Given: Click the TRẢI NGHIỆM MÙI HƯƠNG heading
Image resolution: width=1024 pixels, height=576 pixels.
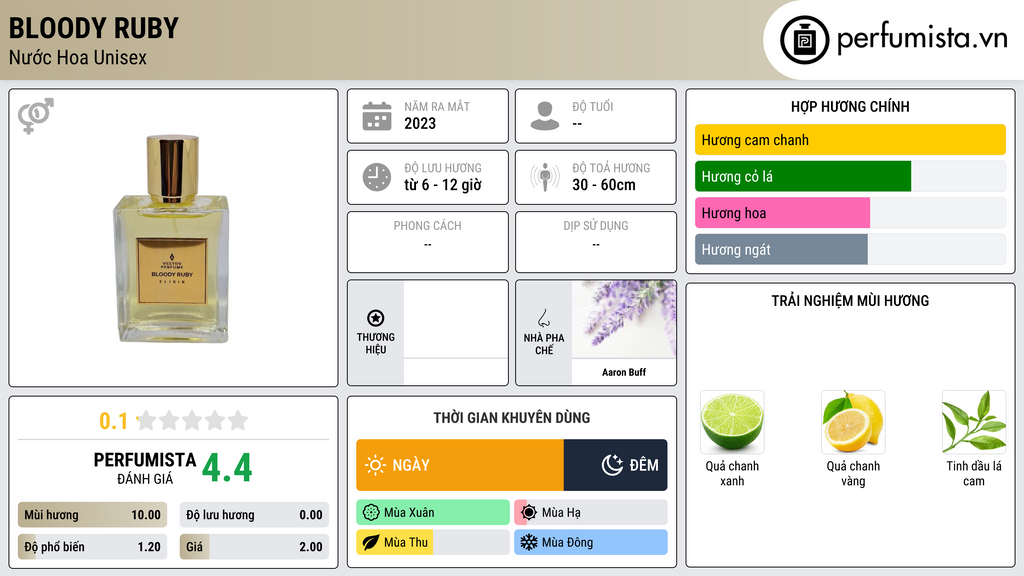Looking at the screenshot, I should coord(850,301).
